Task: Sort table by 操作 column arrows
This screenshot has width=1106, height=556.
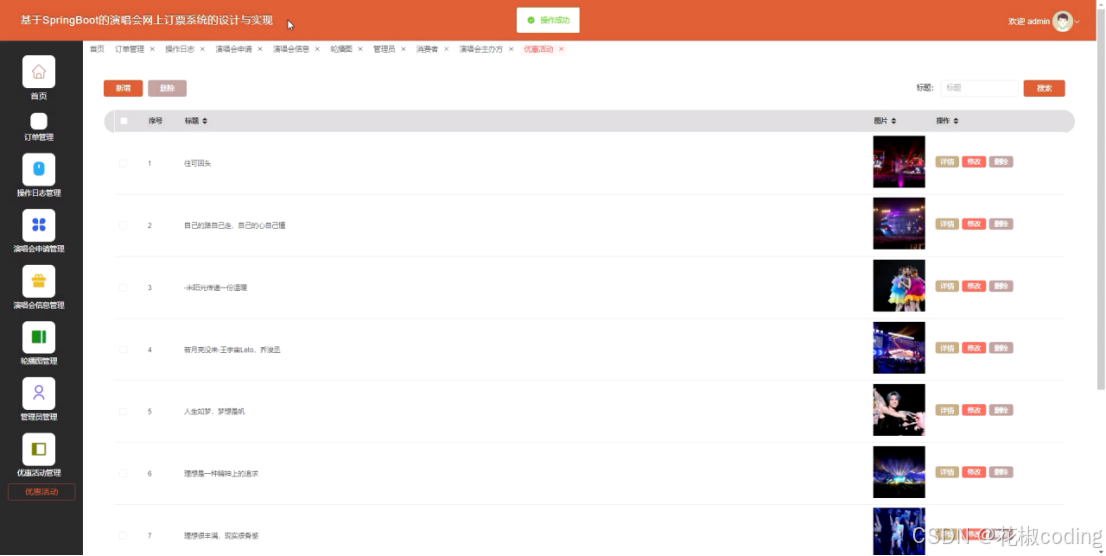Action: pyautogui.click(x=956, y=121)
